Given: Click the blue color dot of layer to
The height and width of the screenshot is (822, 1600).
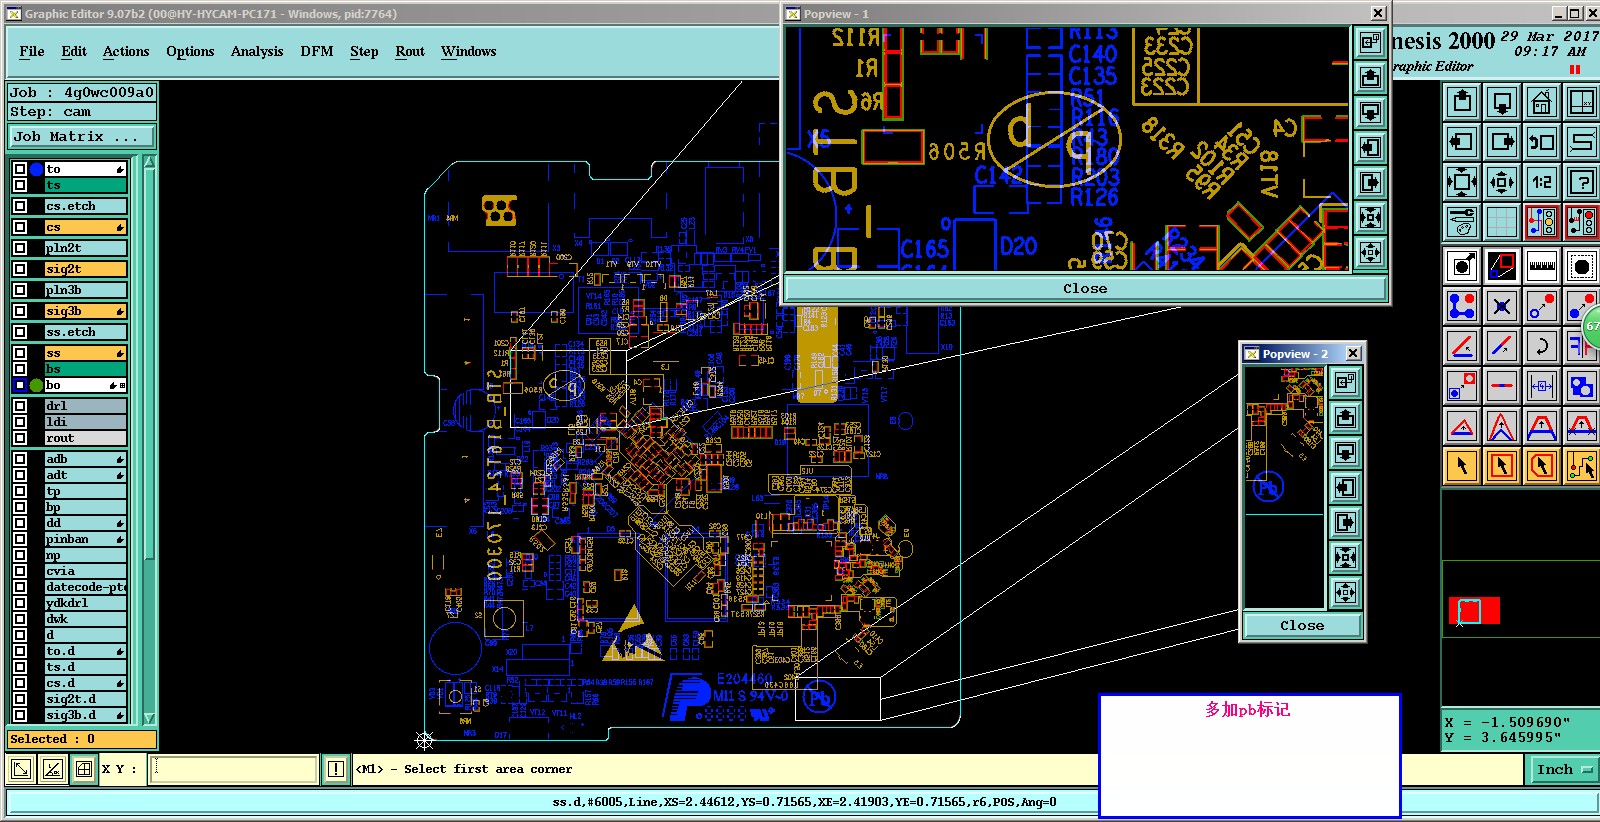Looking at the screenshot, I should click(x=37, y=169).
